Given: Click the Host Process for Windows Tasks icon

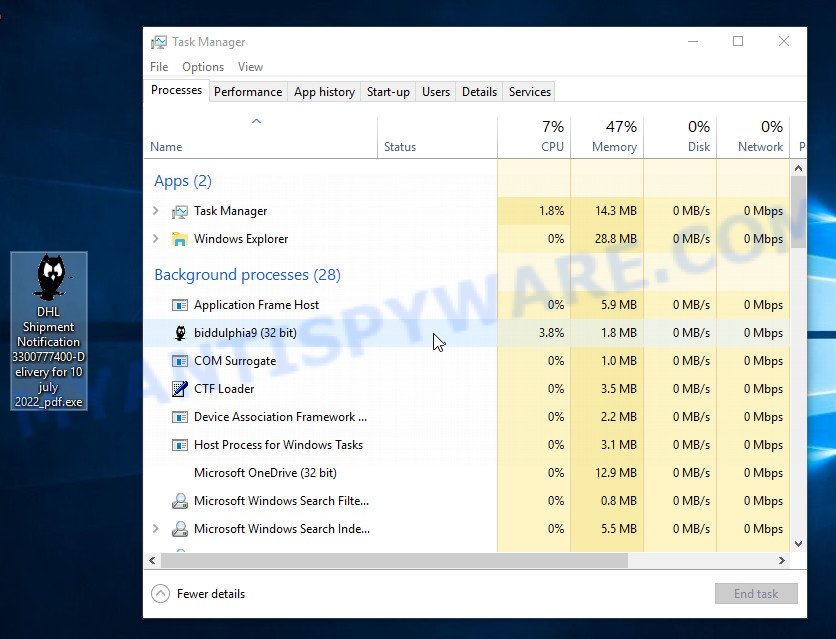Looking at the screenshot, I should click(180, 445).
